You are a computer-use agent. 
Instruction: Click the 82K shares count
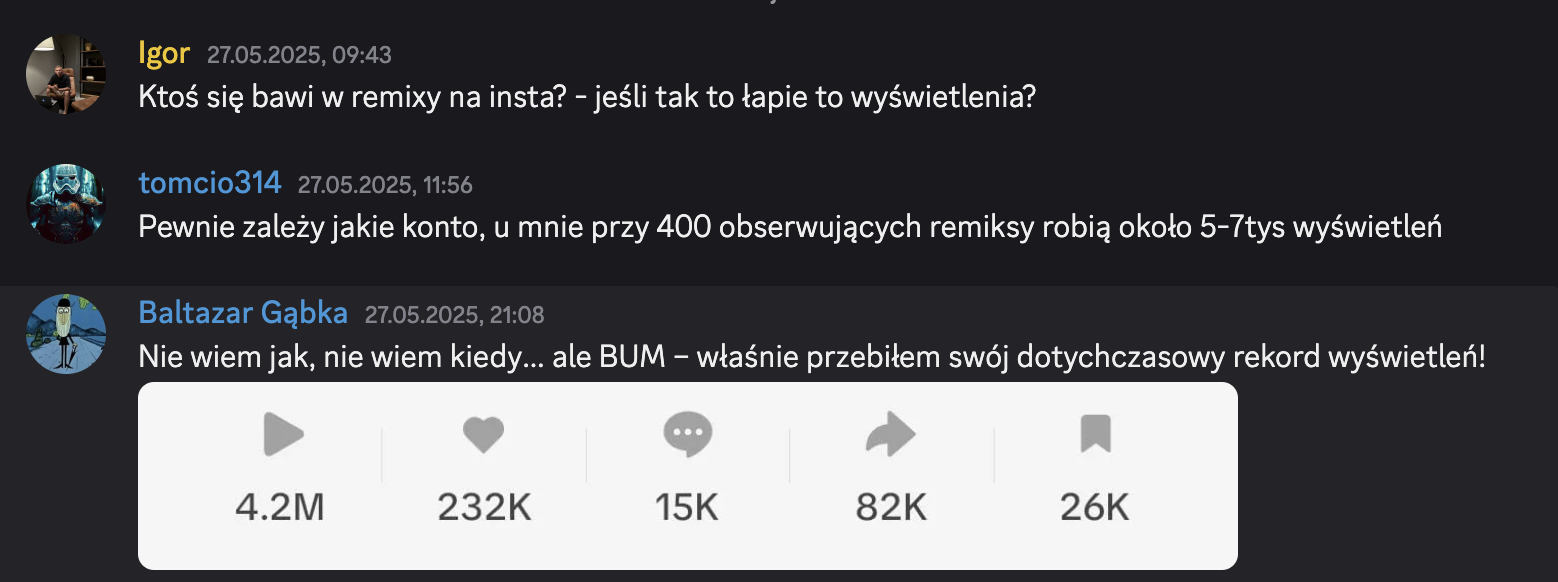pos(891,508)
